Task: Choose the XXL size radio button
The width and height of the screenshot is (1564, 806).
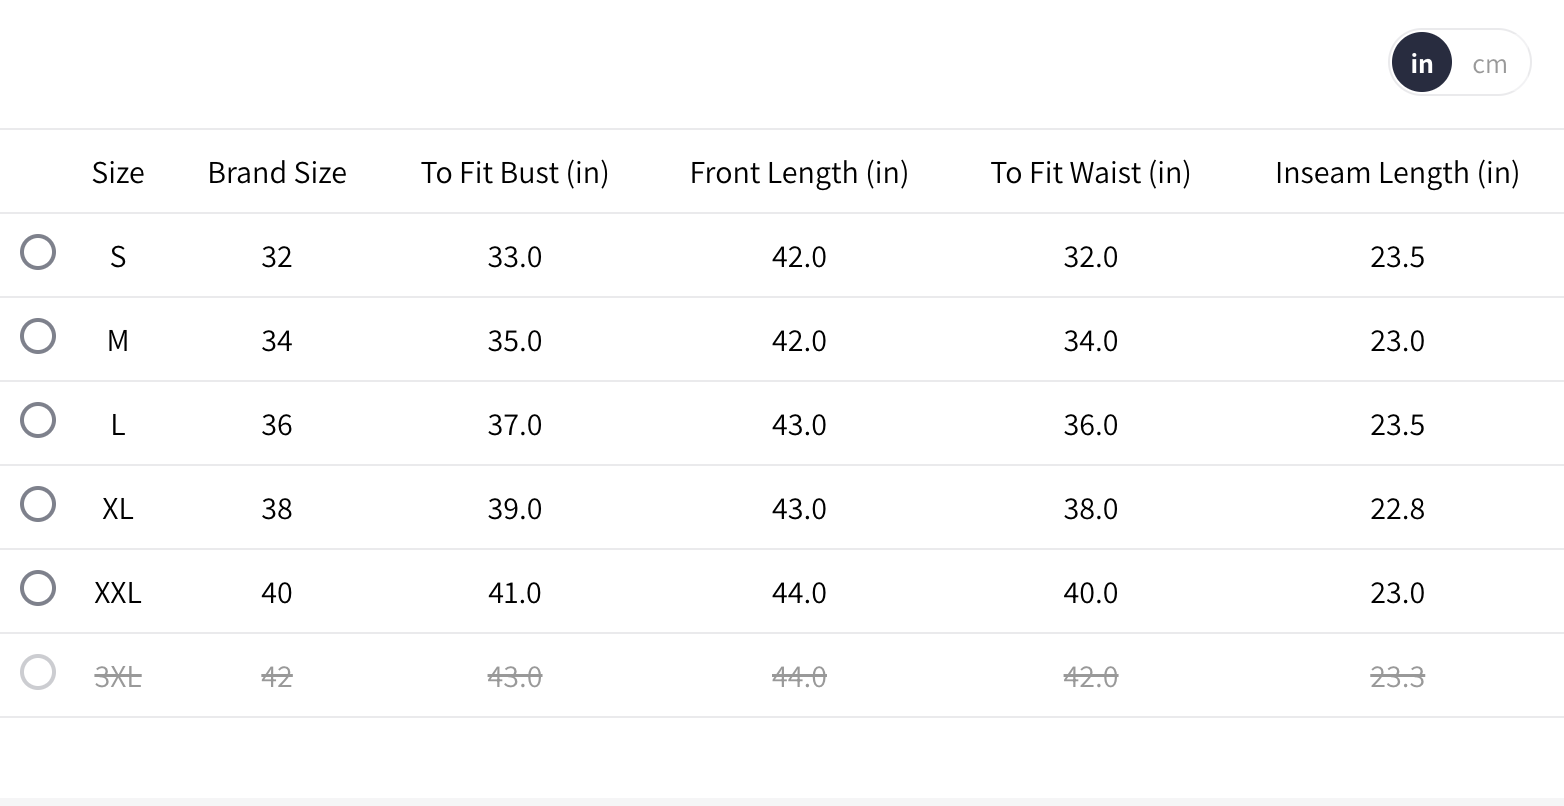Action: tap(38, 588)
